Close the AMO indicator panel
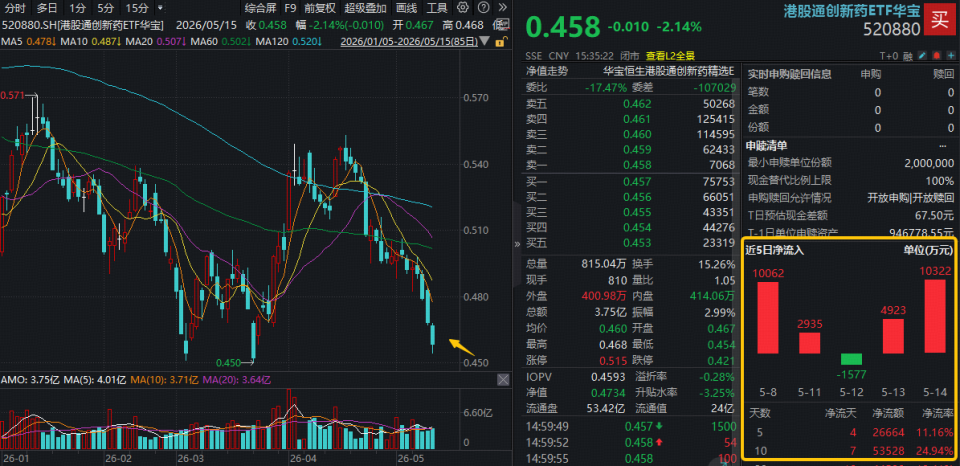The width and height of the screenshot is (960, 466). [503, 380]
